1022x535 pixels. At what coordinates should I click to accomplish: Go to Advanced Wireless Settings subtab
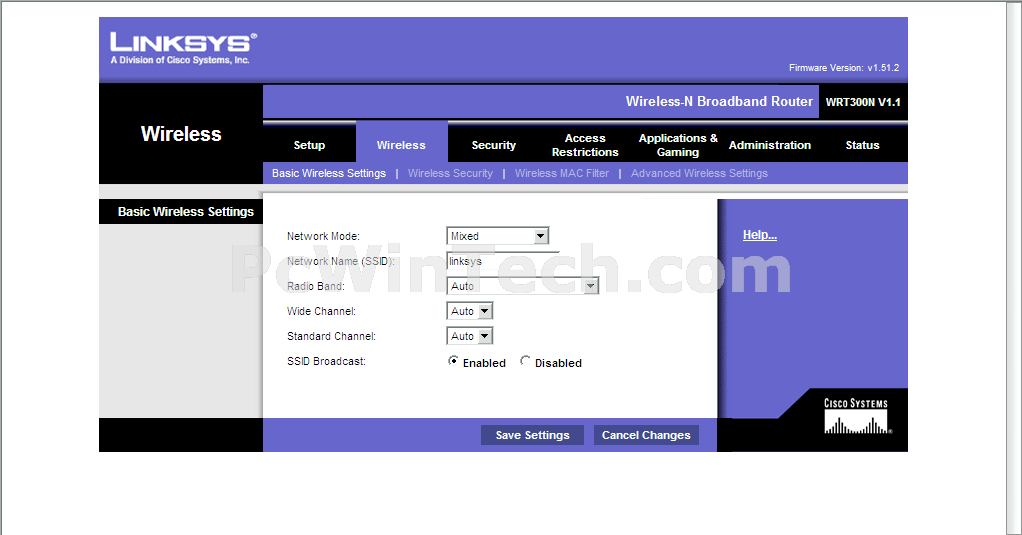click(699, 173)
